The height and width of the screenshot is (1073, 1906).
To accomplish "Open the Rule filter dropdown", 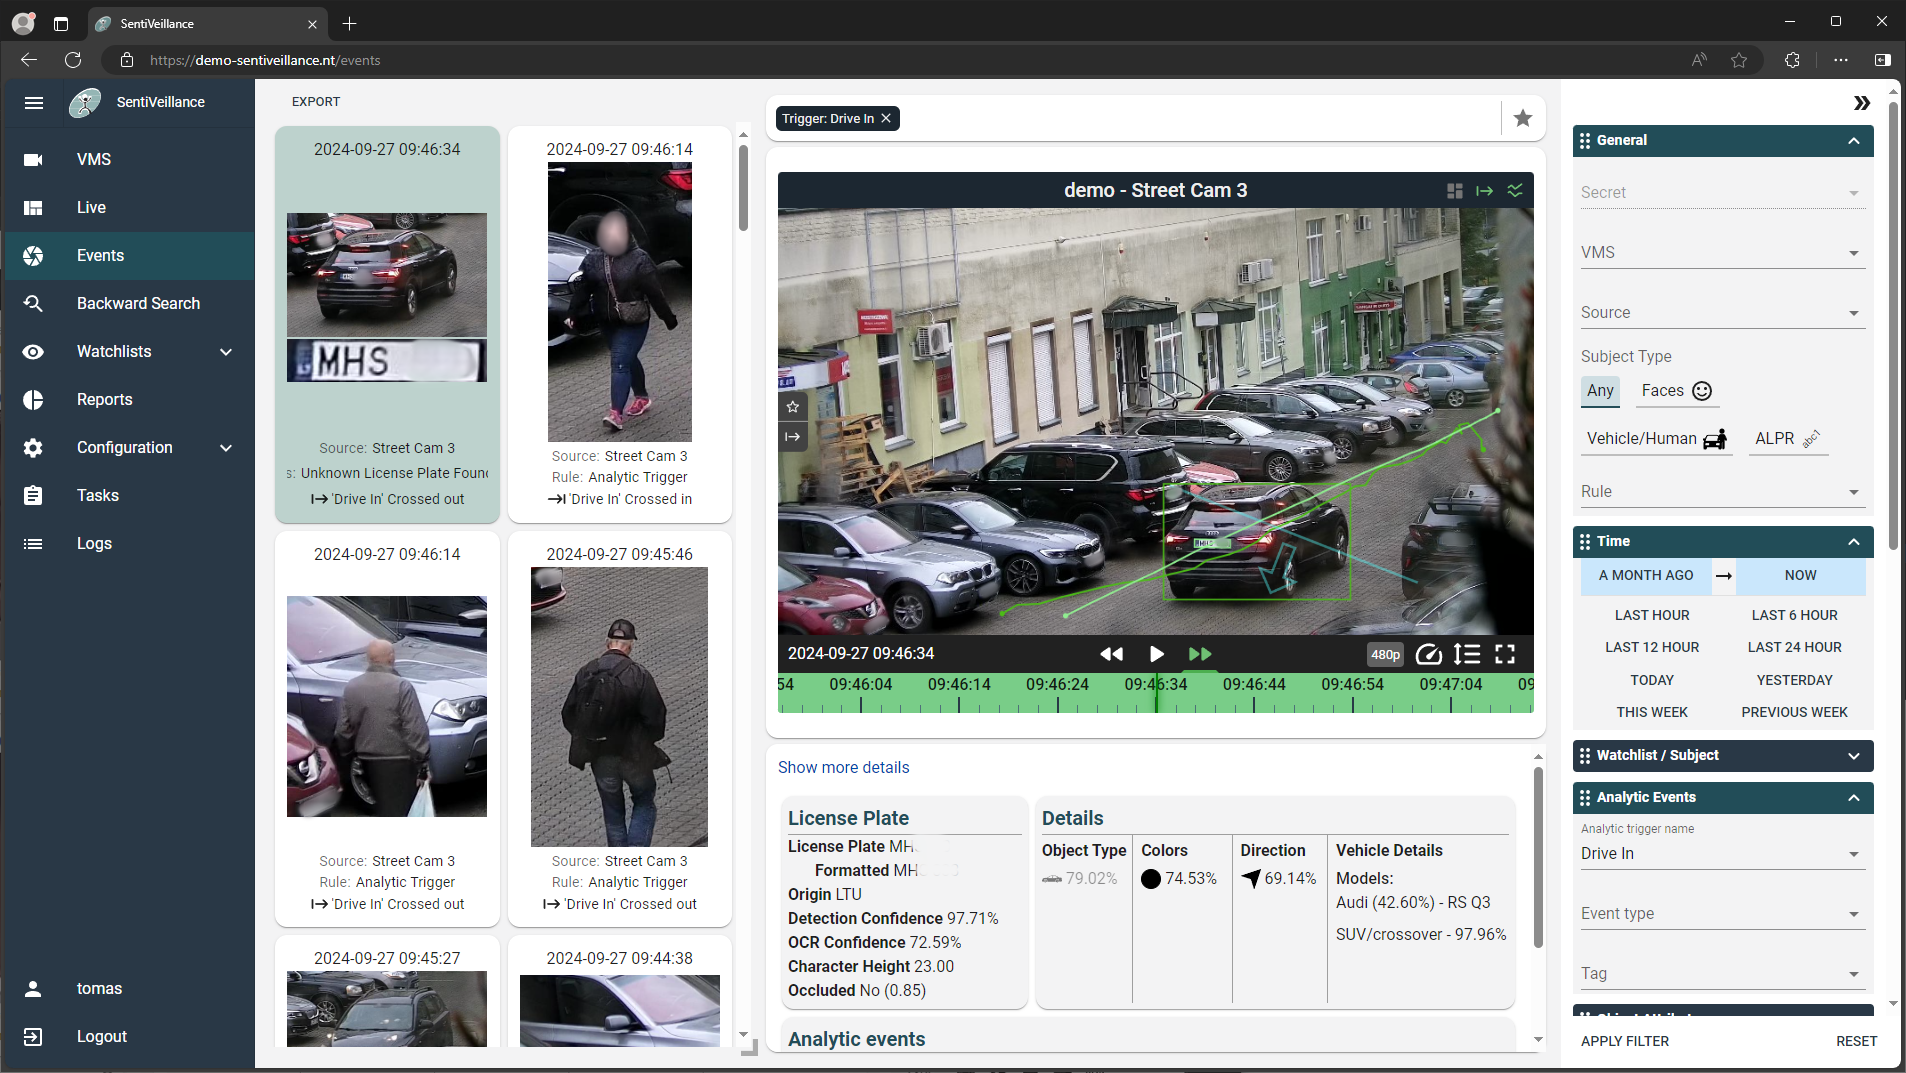I will click(x=1722, y=492).
